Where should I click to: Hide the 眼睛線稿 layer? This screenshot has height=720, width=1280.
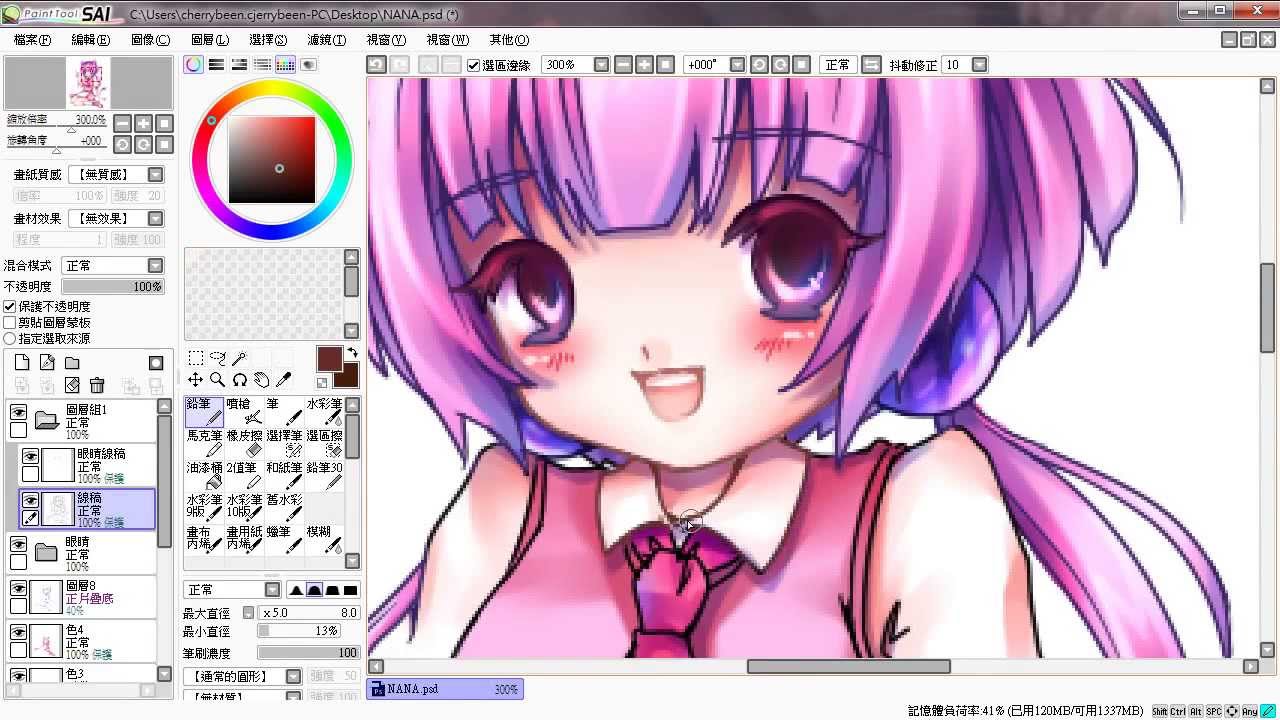click(x=30, y=457)
